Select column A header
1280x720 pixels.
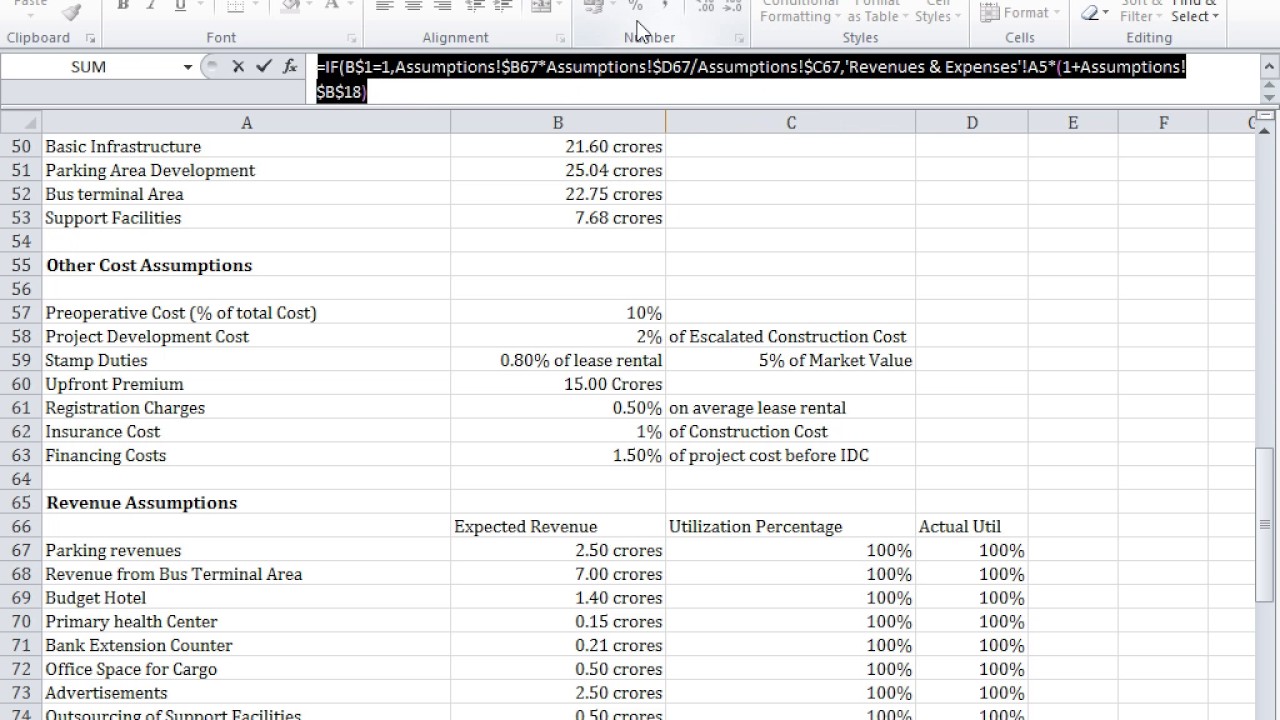[246, 122]
